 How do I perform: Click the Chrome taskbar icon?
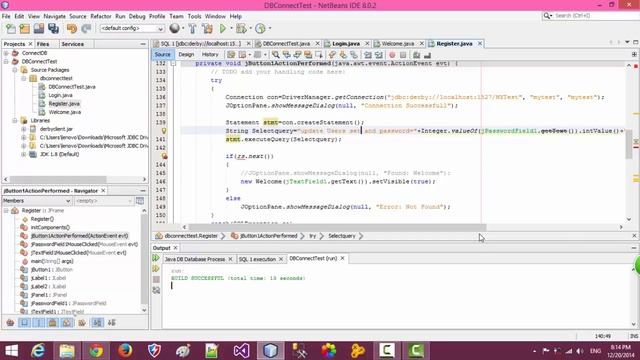click(x=96, y=351)
